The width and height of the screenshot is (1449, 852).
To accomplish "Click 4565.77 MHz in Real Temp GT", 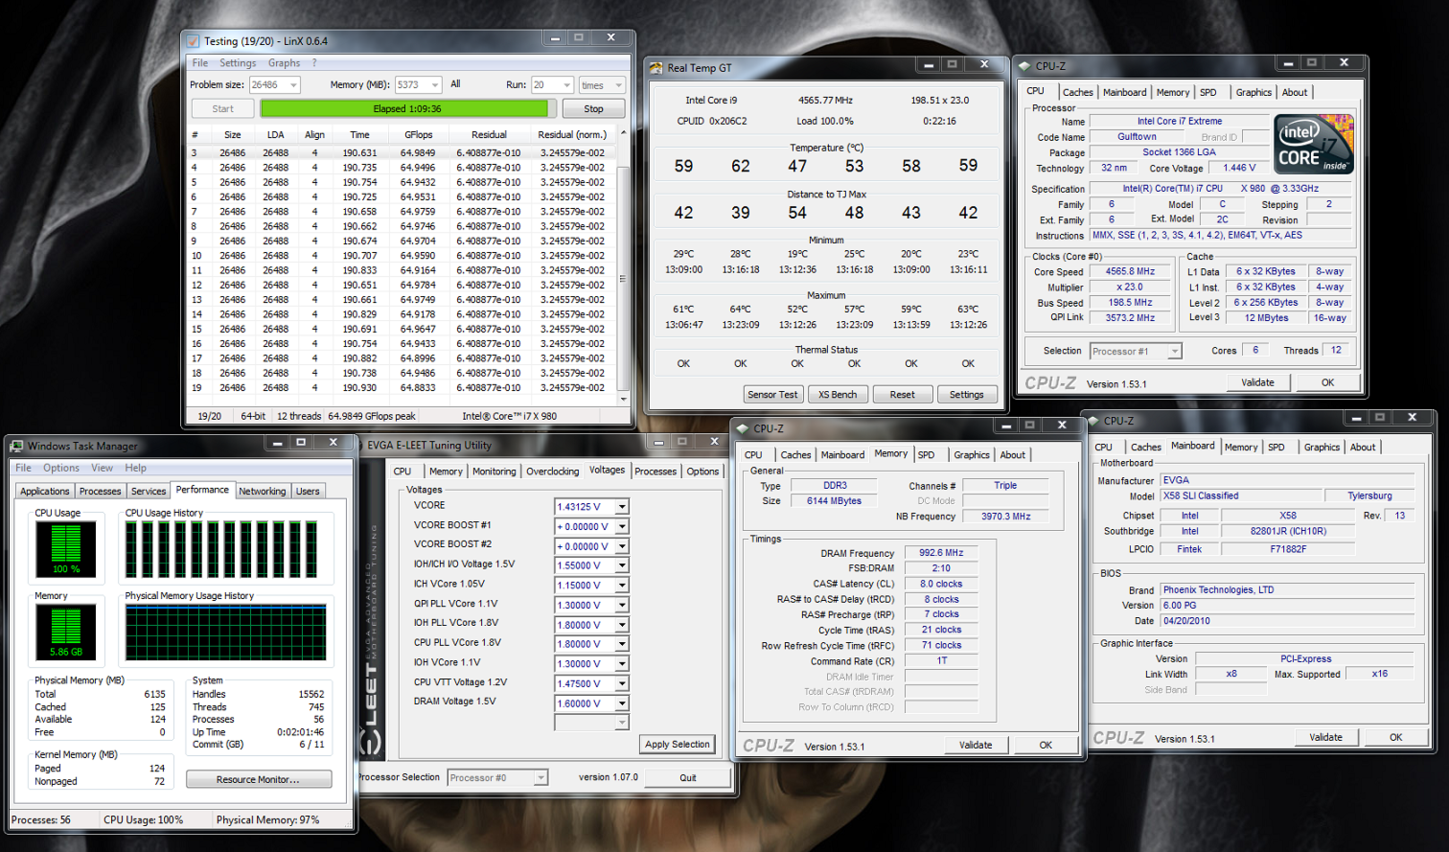I will point(825,100).
